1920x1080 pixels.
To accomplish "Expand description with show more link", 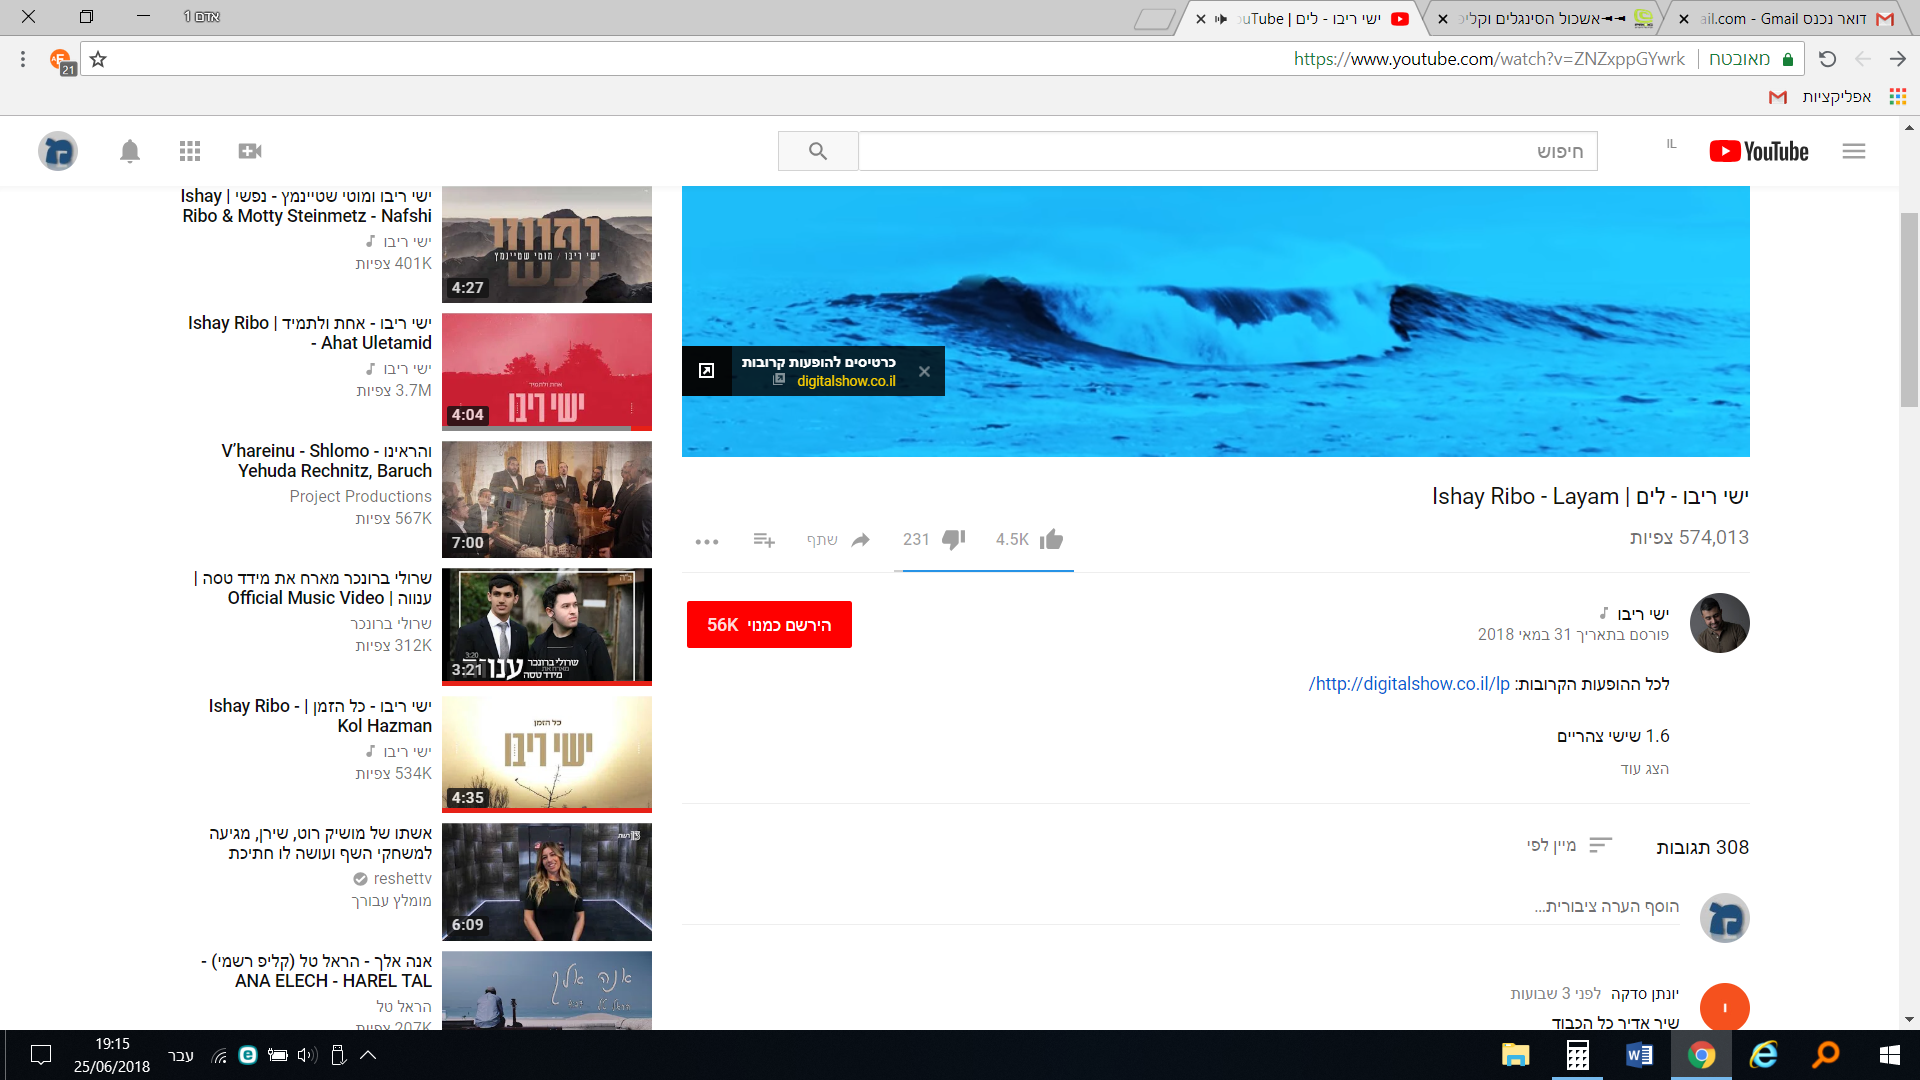I will 1645,769.
